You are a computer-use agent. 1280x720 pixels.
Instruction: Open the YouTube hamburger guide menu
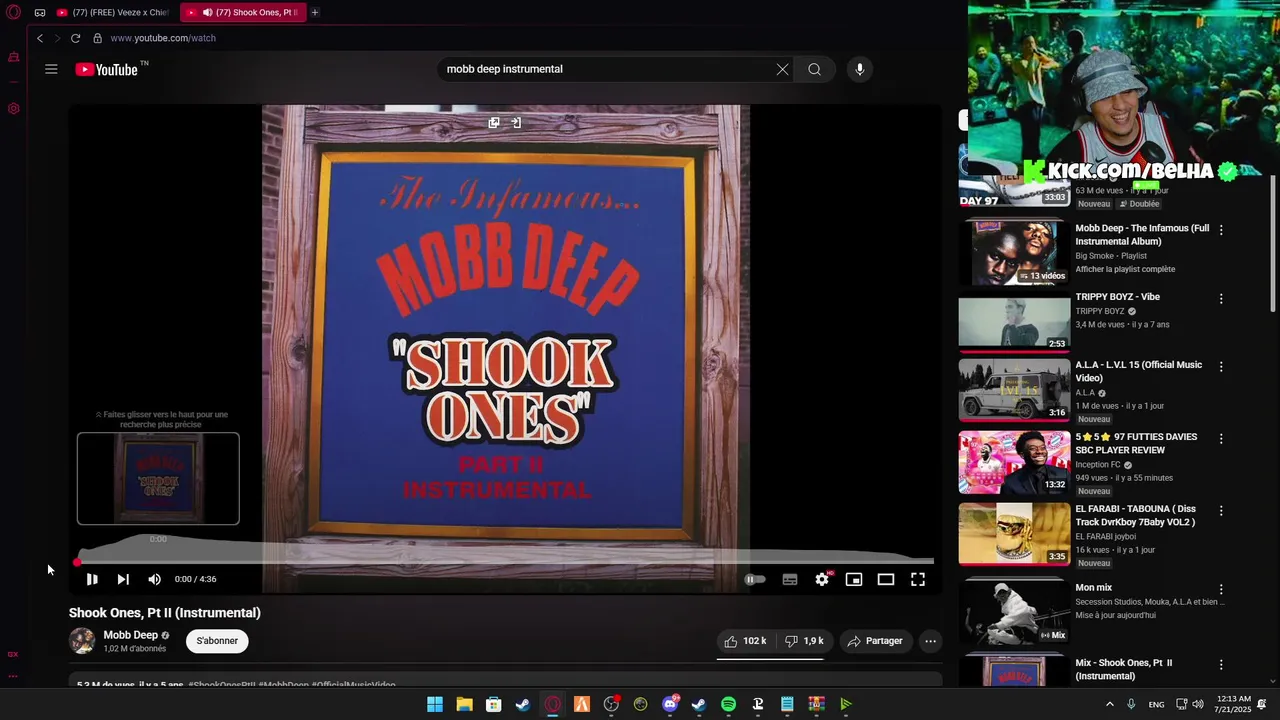[x=51, y=69]
